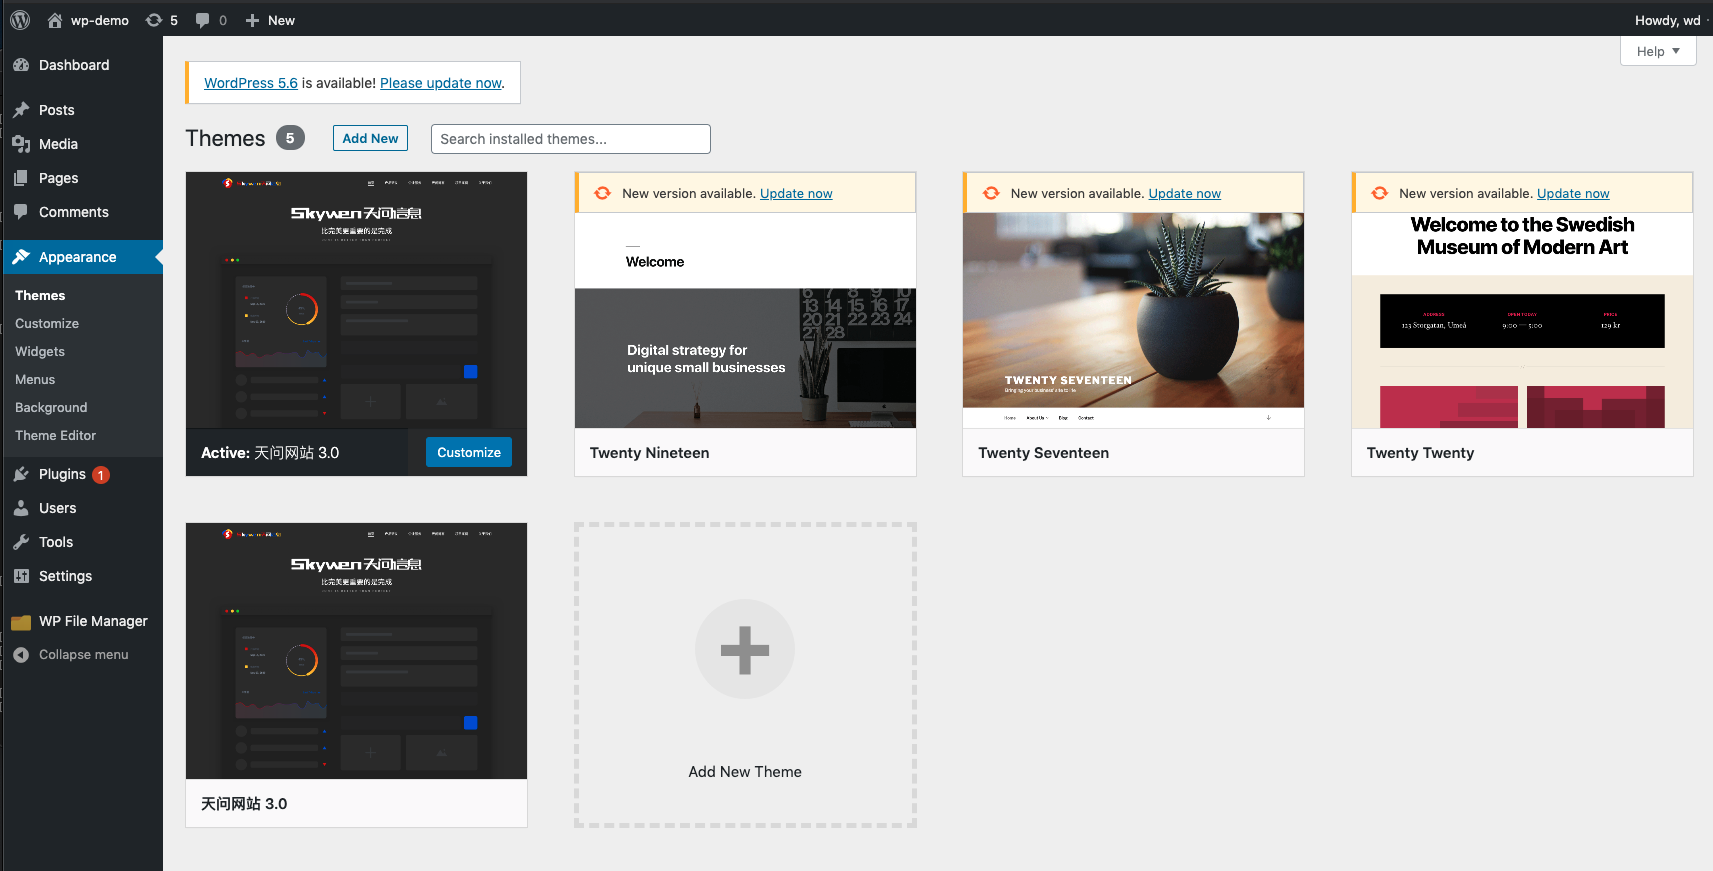
Task: Open the Howdy, wd account menu
Action: tap(1667, 20)
